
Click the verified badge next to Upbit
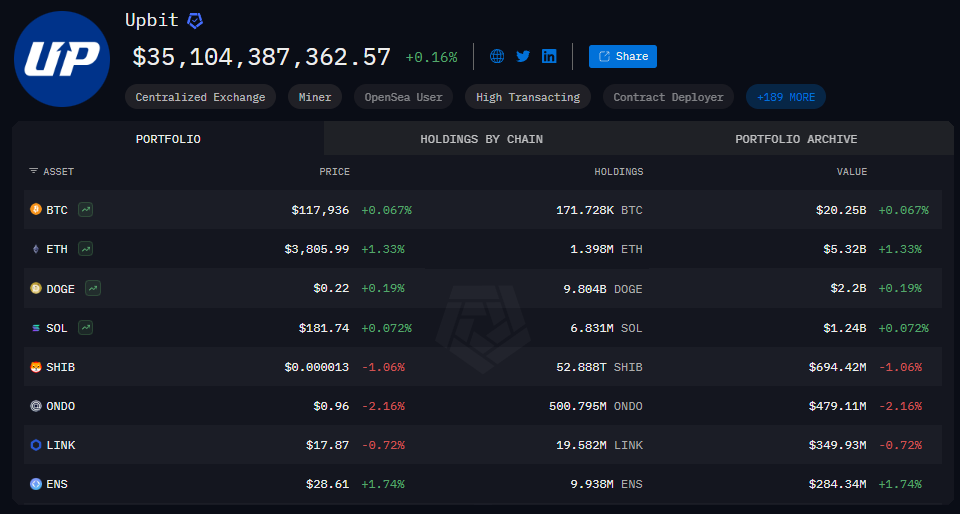coord(196,20)
